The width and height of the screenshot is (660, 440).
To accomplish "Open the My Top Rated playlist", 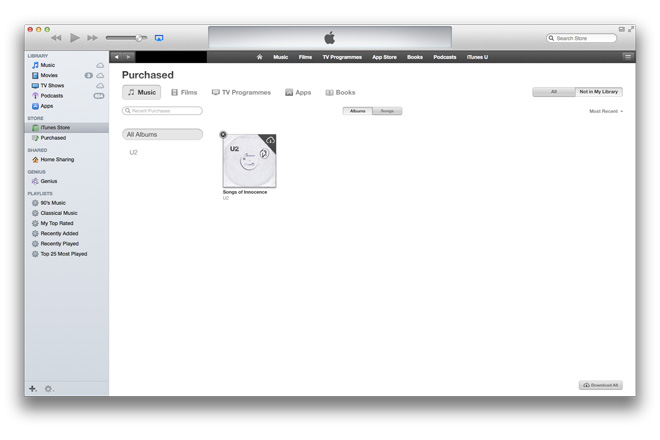I will click(57, 223).
